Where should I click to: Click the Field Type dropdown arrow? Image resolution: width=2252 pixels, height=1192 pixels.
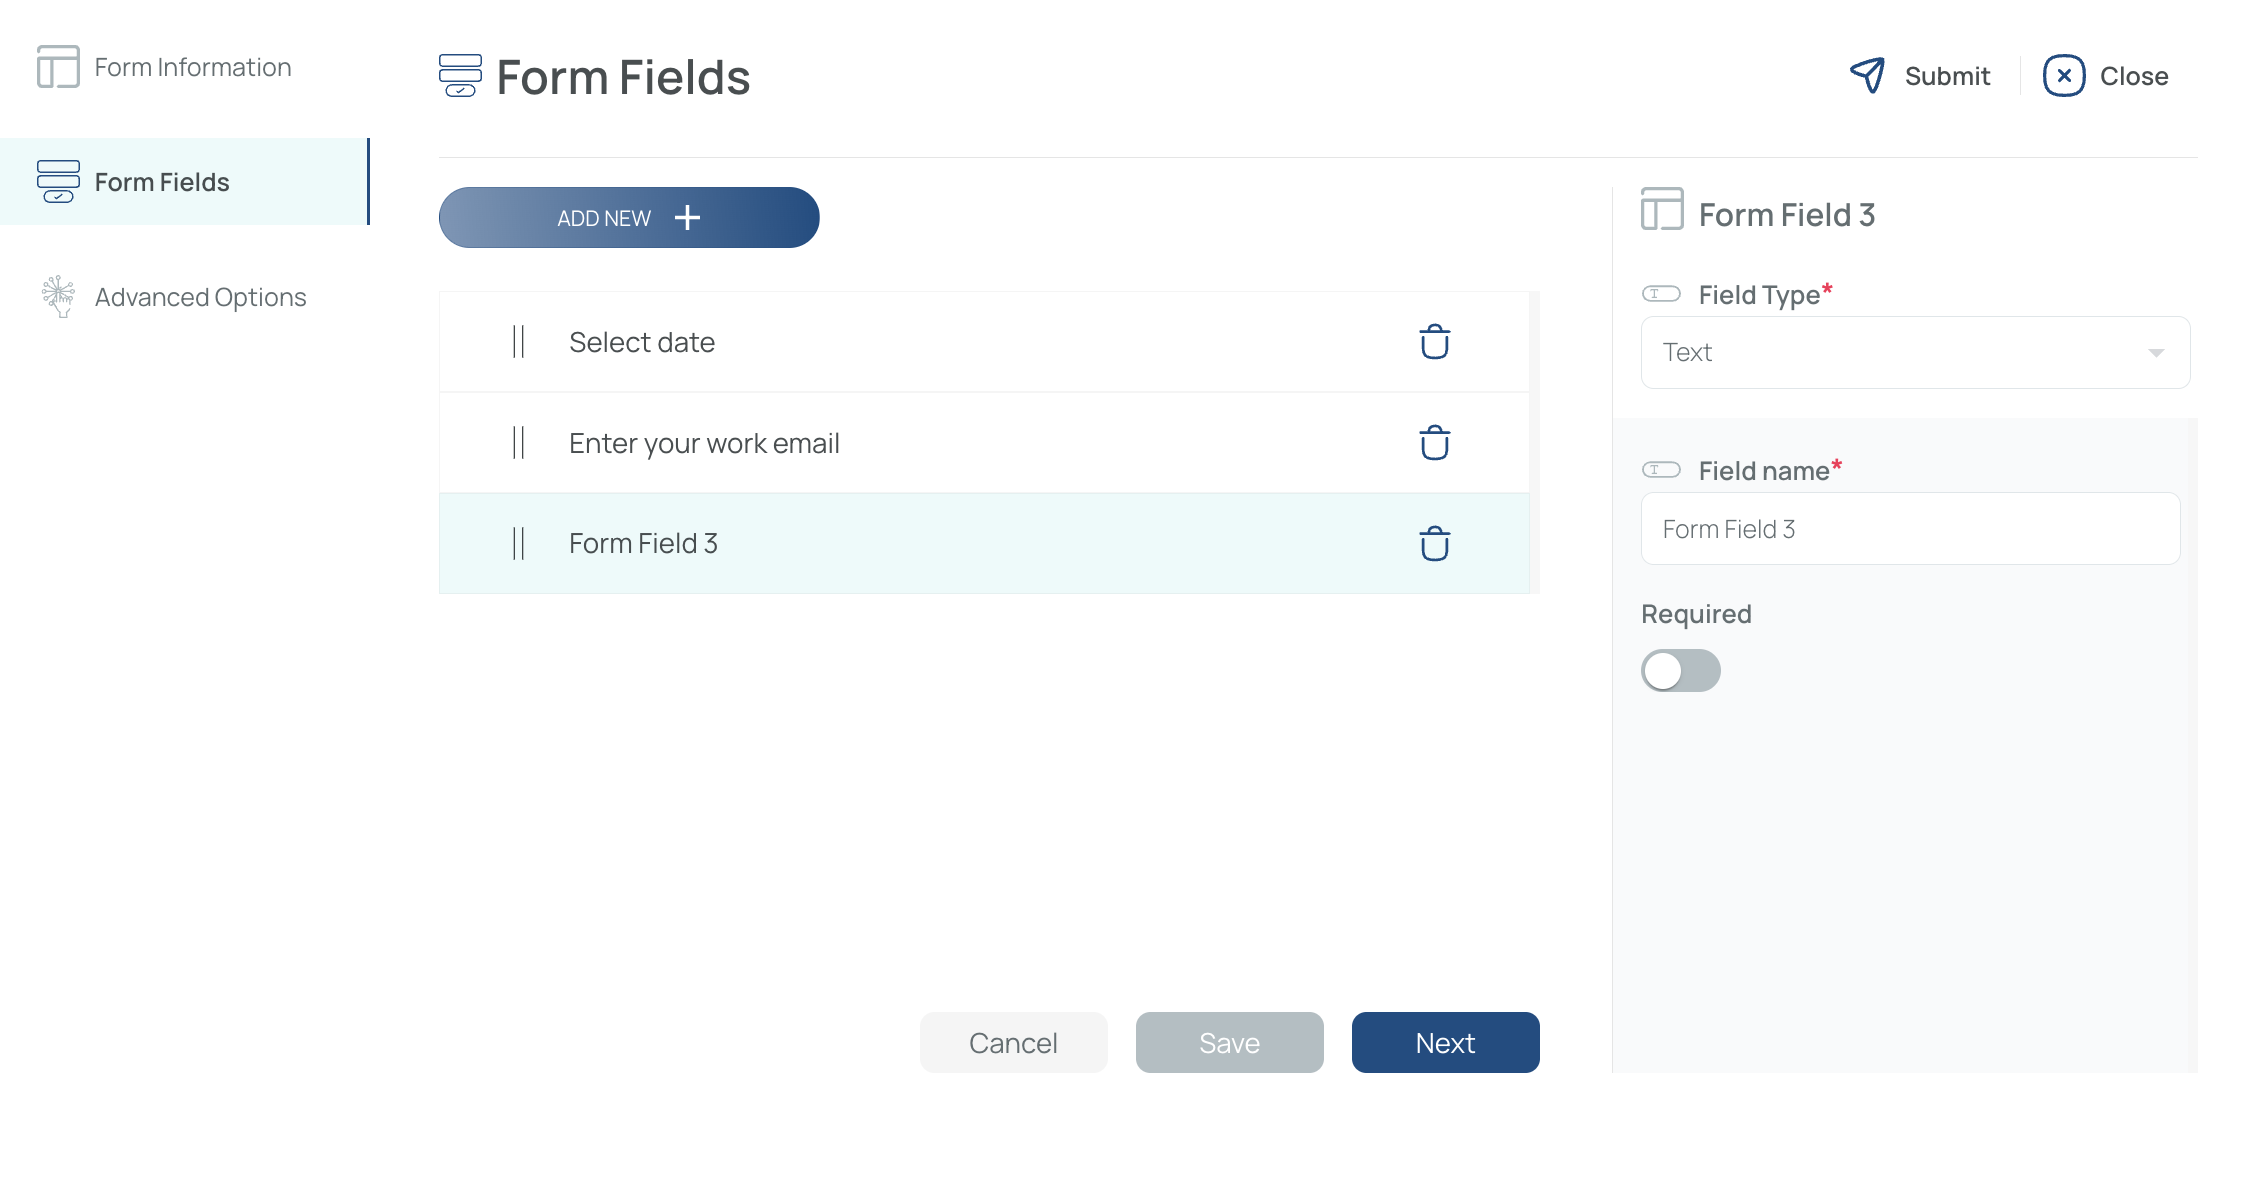pos(2156,353)
